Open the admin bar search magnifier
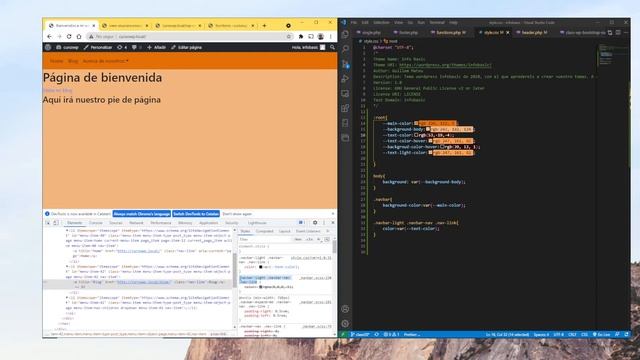 pyautogui.click(x=332, y=47)
